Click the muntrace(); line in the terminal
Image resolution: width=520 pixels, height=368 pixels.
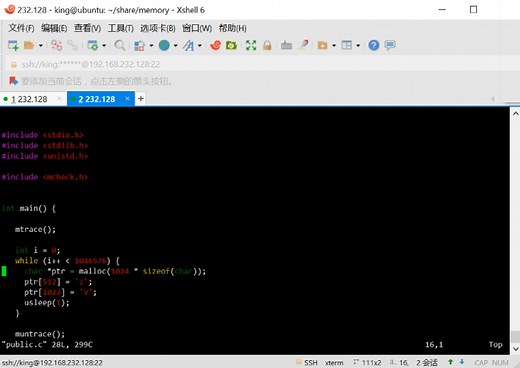click(x=40, y=334)
